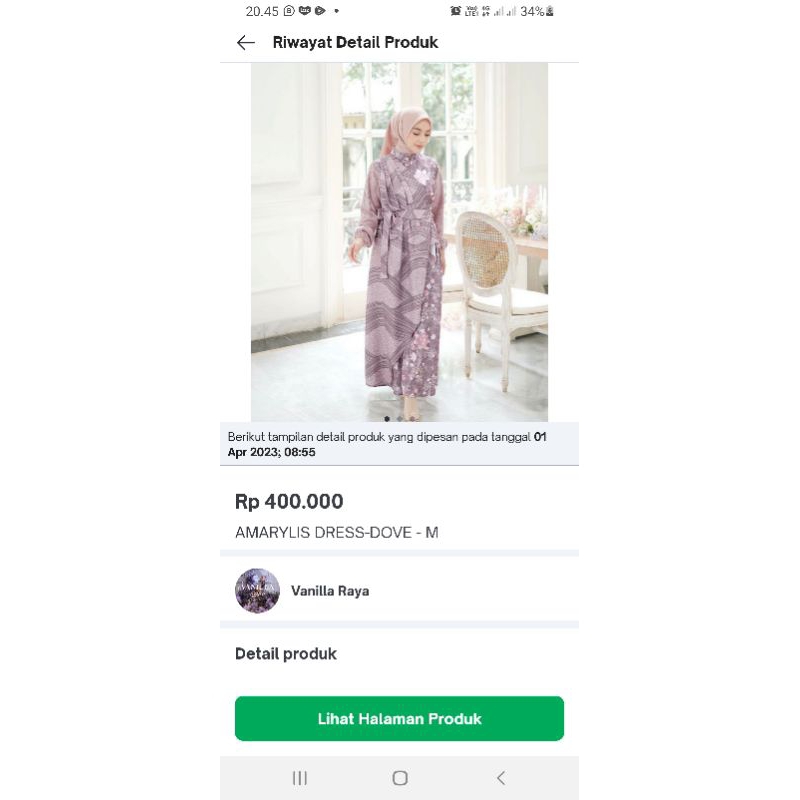This screenshot has width=800, height=800.
Task: Tap the Recents navigation icon
Action: click(299, 777)
